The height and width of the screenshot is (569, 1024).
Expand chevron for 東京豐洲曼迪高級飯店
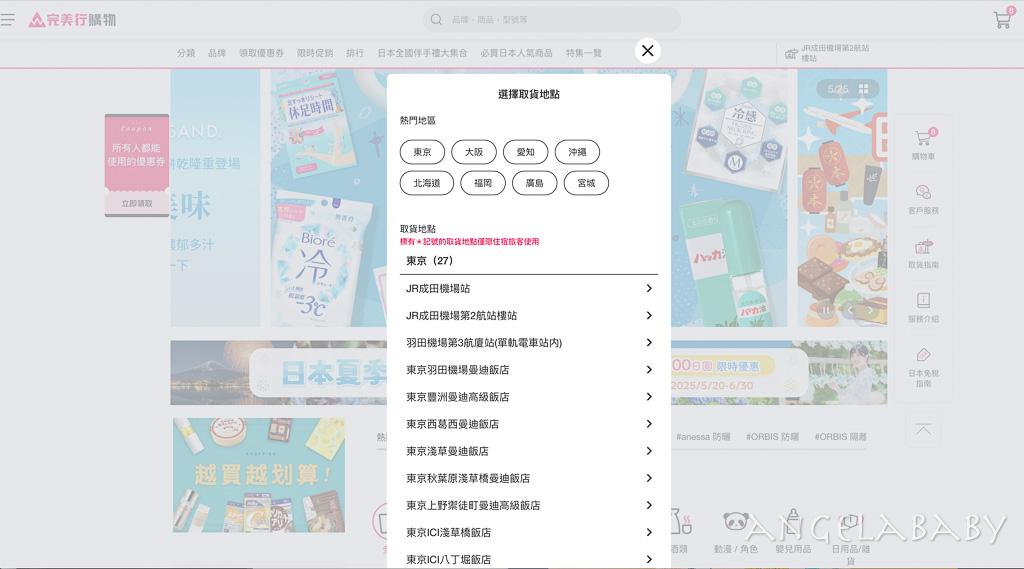pyautogui.click(x=648, y=397)
